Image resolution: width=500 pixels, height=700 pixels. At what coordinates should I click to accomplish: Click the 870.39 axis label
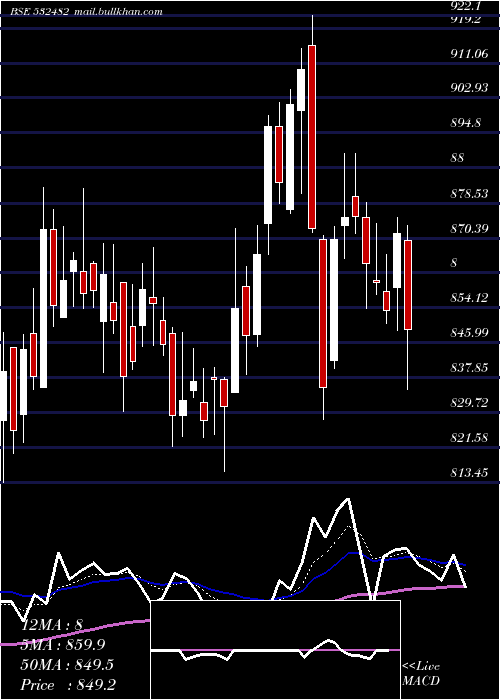click(468, 229)
